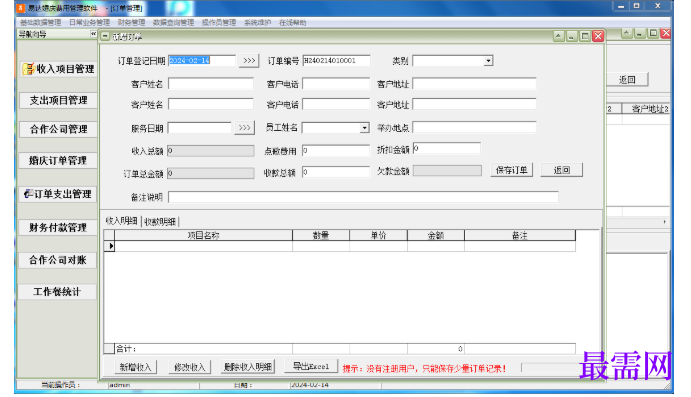
Task: Open the date picker beside 服务日期
Action: [x=245, y=128]
